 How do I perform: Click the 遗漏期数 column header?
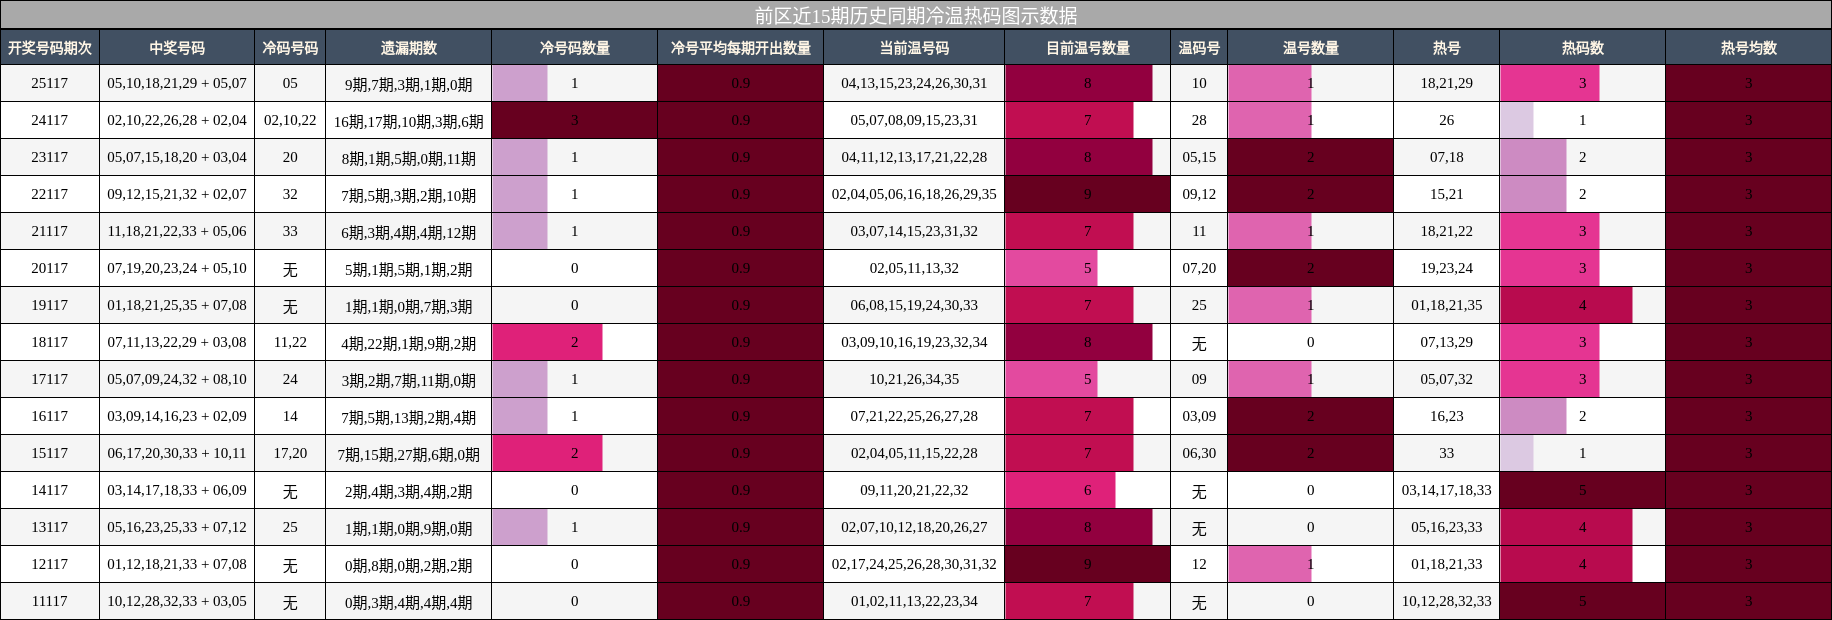[408, 48]
